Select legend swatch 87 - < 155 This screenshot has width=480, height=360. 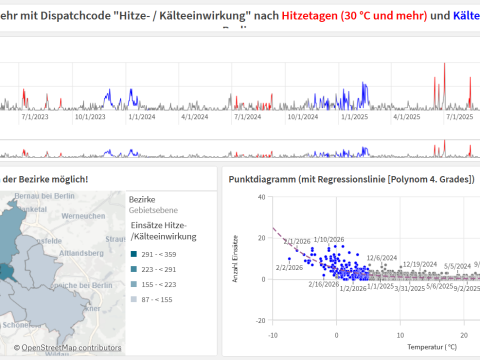pyautogui.click(x=134, y=299)
